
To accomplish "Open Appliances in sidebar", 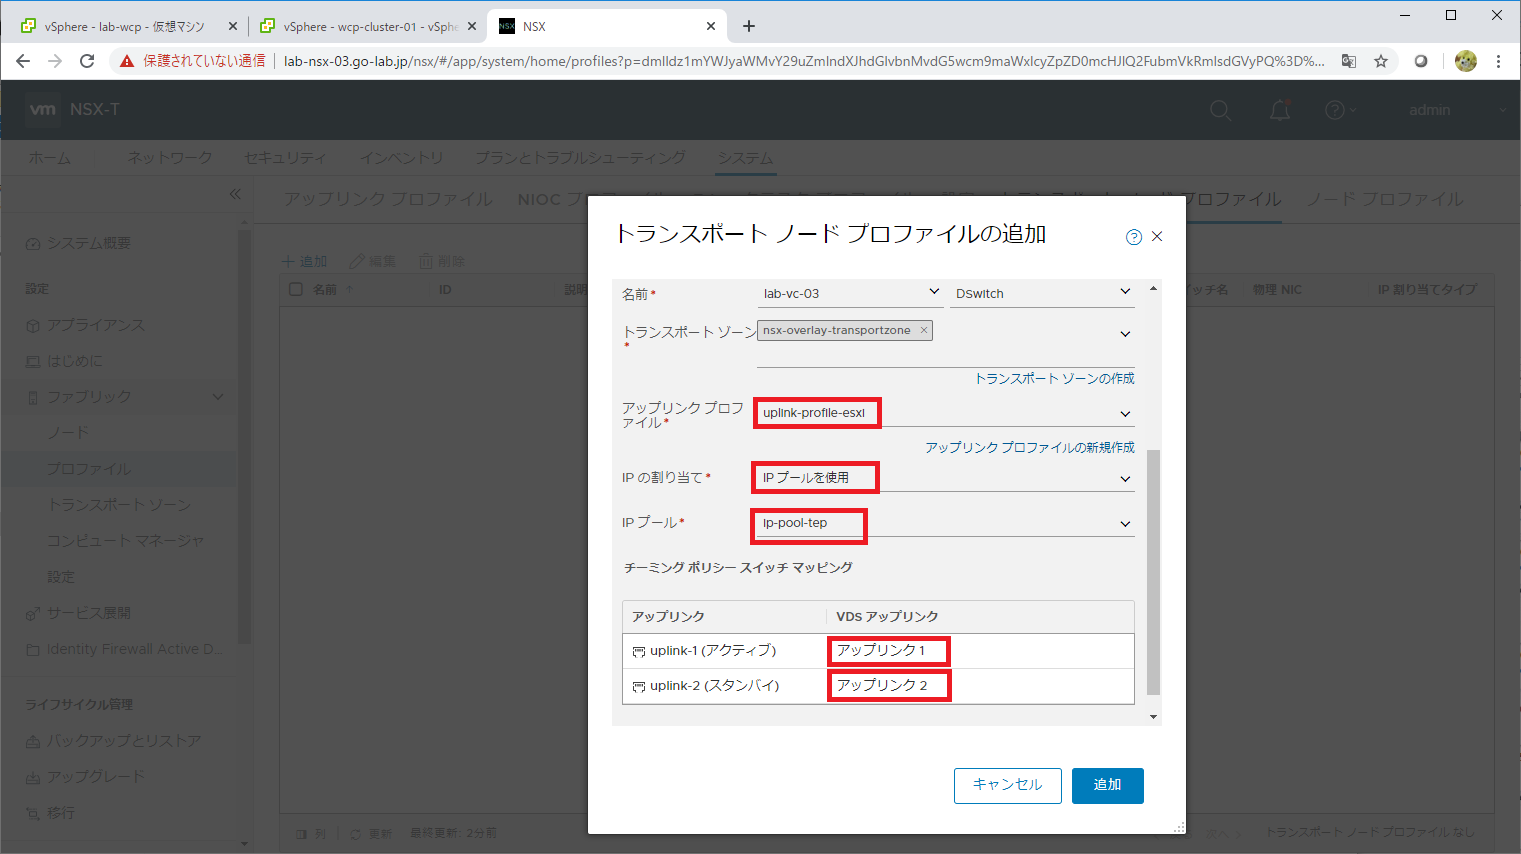I will [x=95, y=325].
